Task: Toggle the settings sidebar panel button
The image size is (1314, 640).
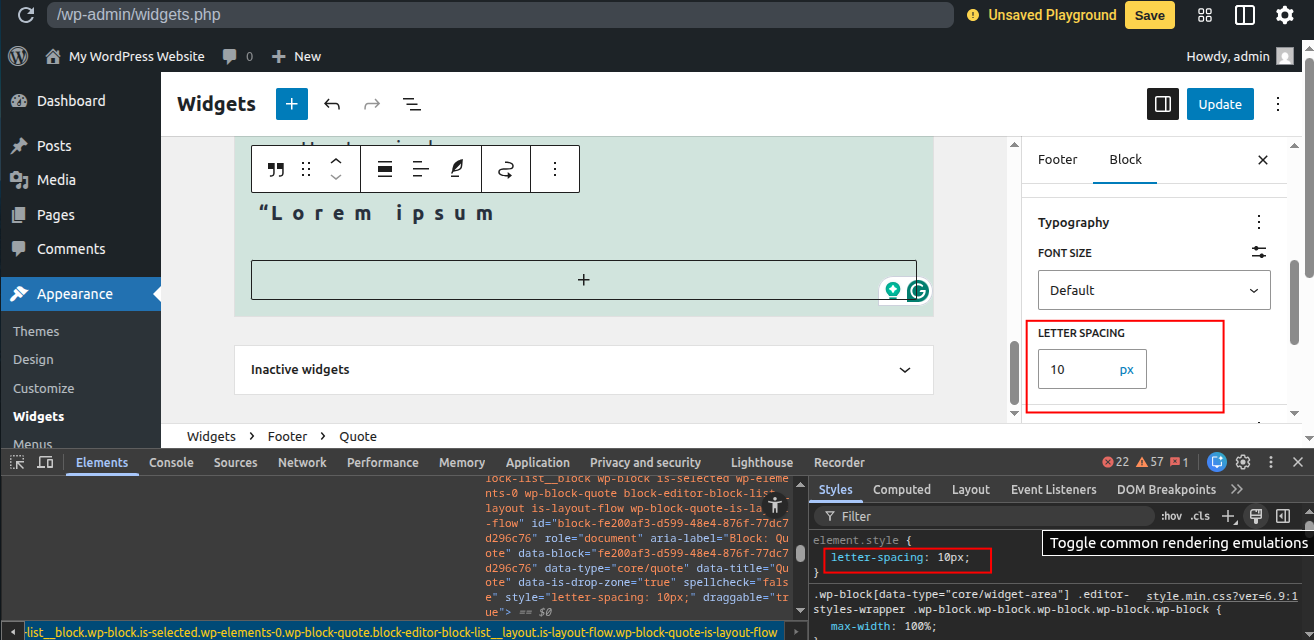Action: click(1162, 104)
